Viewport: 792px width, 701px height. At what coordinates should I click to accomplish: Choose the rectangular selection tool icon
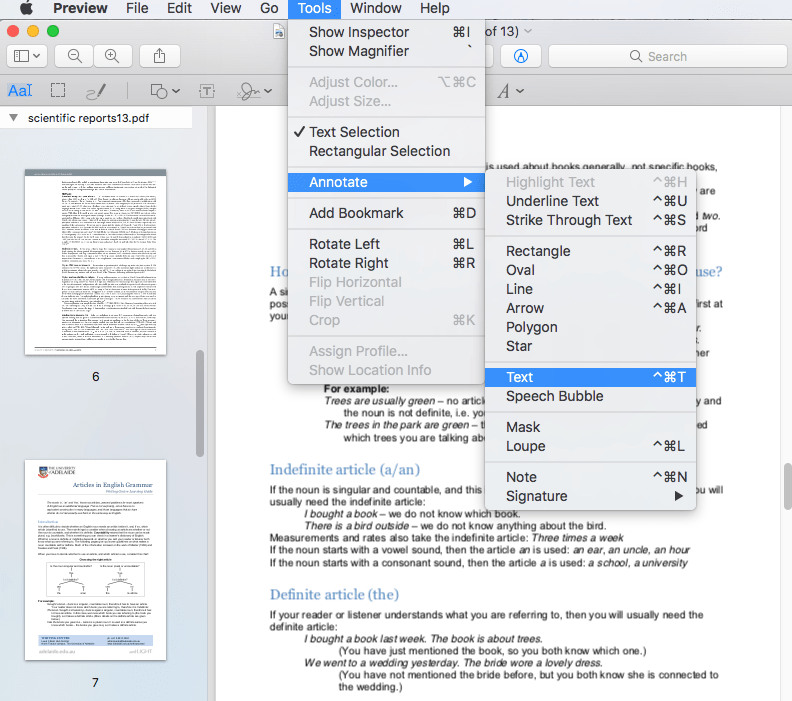(x=58, y=90)
